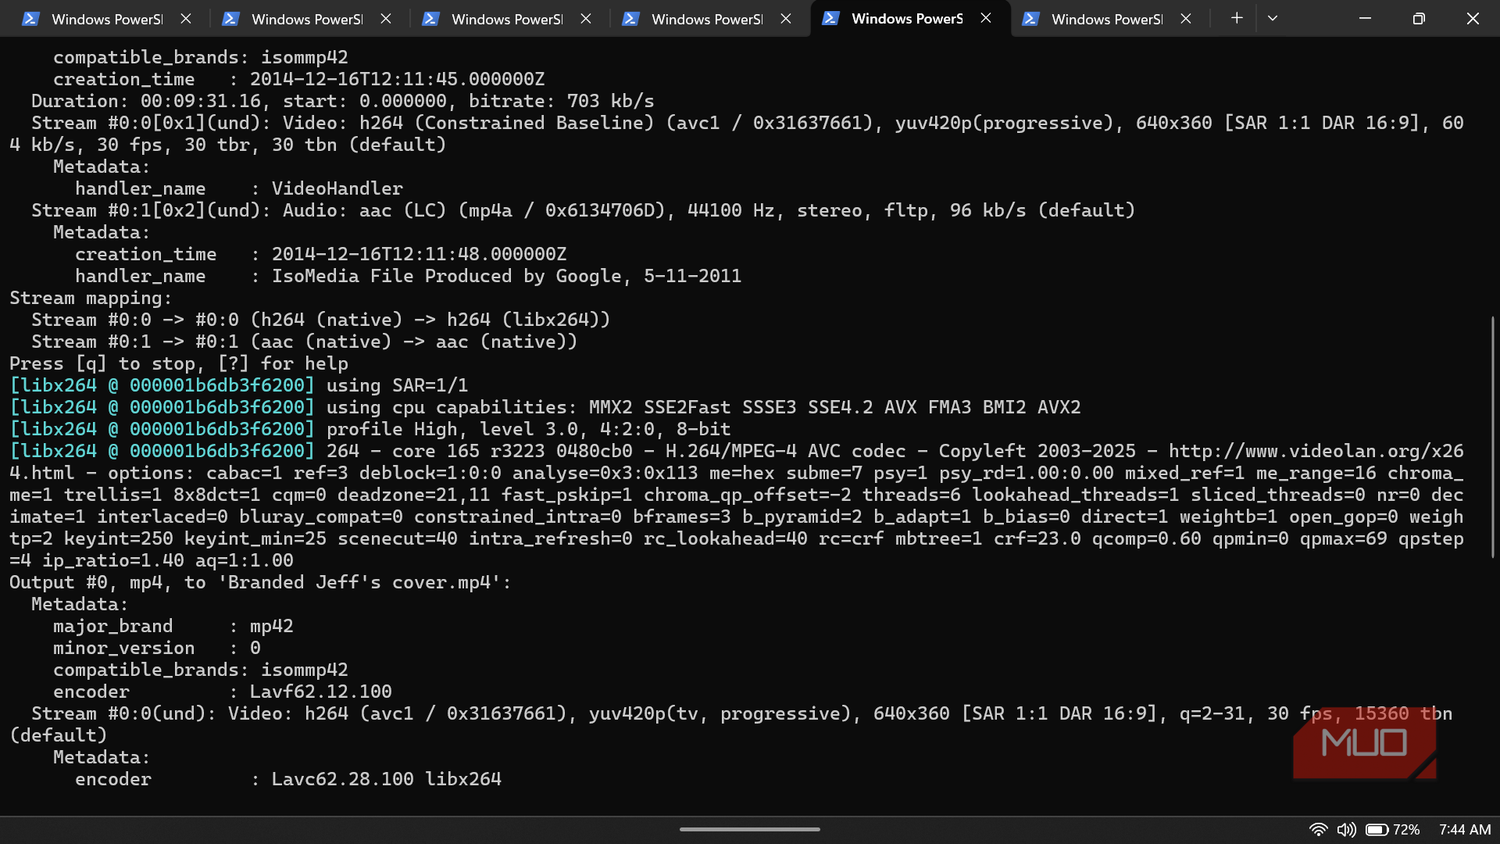Click 'encoder : Lavc62.28.100 libx264' text
Screen dimensions: 1500x844
(x=288, y=780)
